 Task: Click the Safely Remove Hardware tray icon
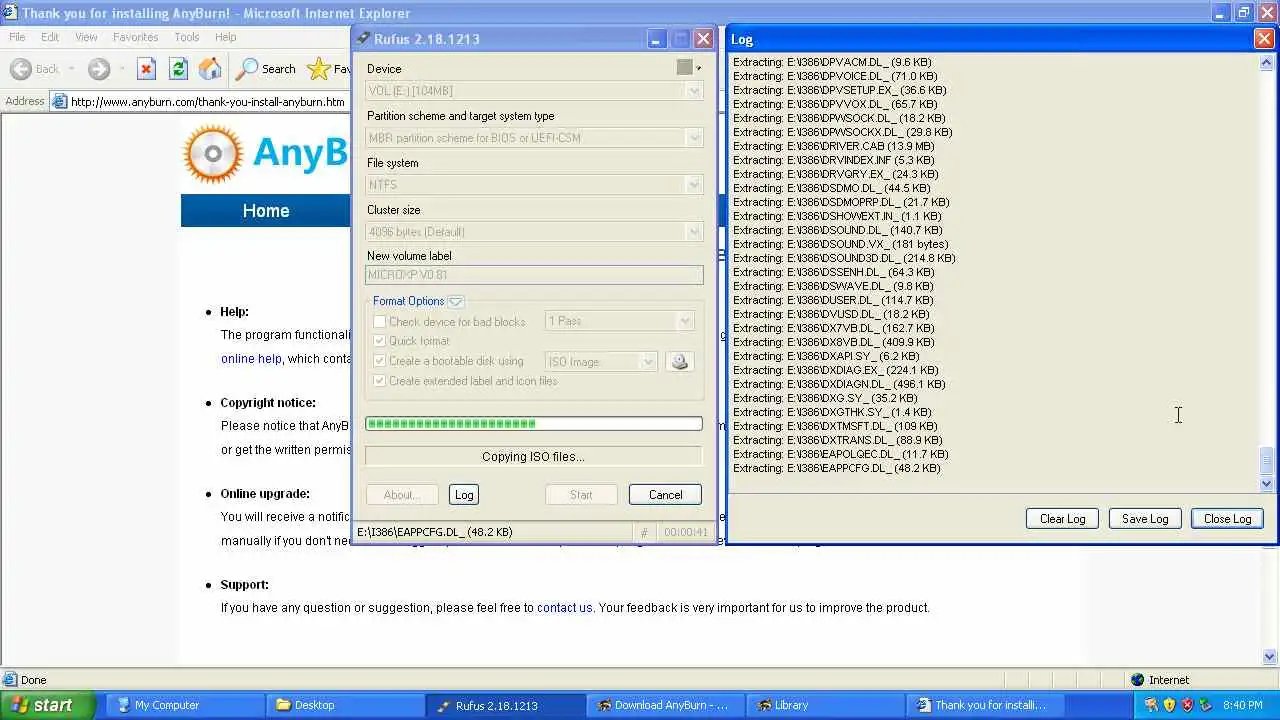[x=1207, y=705]
